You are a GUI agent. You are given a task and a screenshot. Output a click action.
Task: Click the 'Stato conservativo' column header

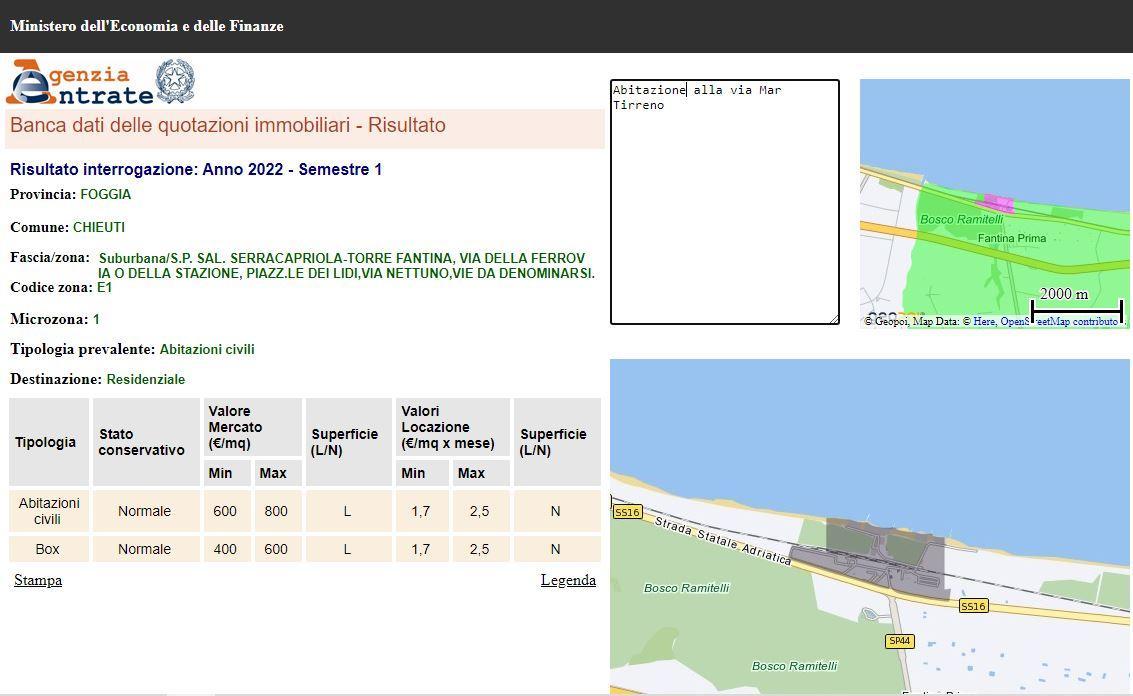pos(146,442)
